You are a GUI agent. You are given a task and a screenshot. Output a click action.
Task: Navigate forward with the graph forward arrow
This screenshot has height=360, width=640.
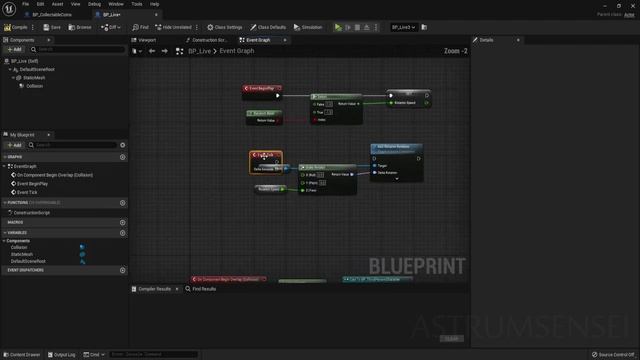click(x=164, y=51)
